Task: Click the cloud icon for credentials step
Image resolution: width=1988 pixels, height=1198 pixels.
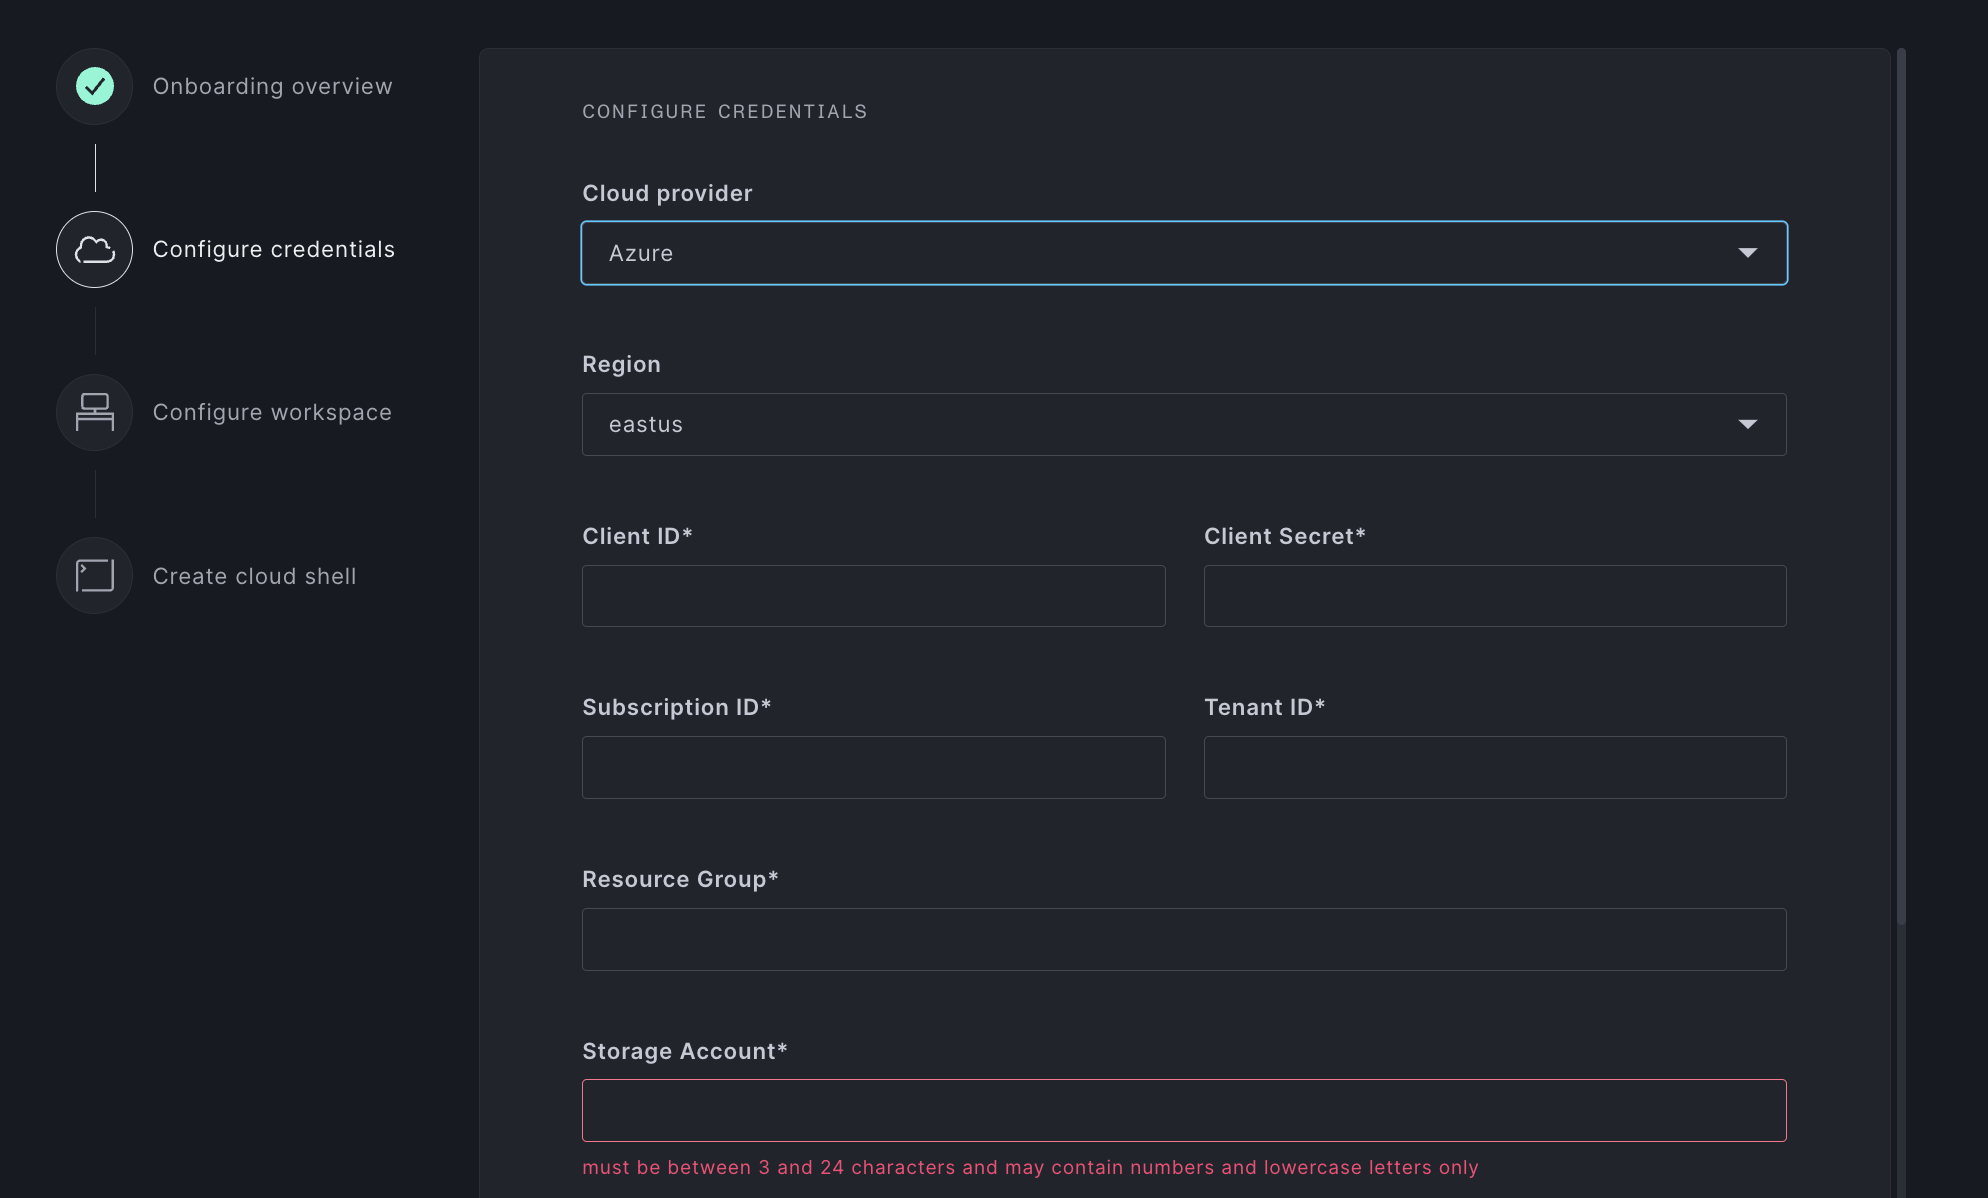Action: 95,249
